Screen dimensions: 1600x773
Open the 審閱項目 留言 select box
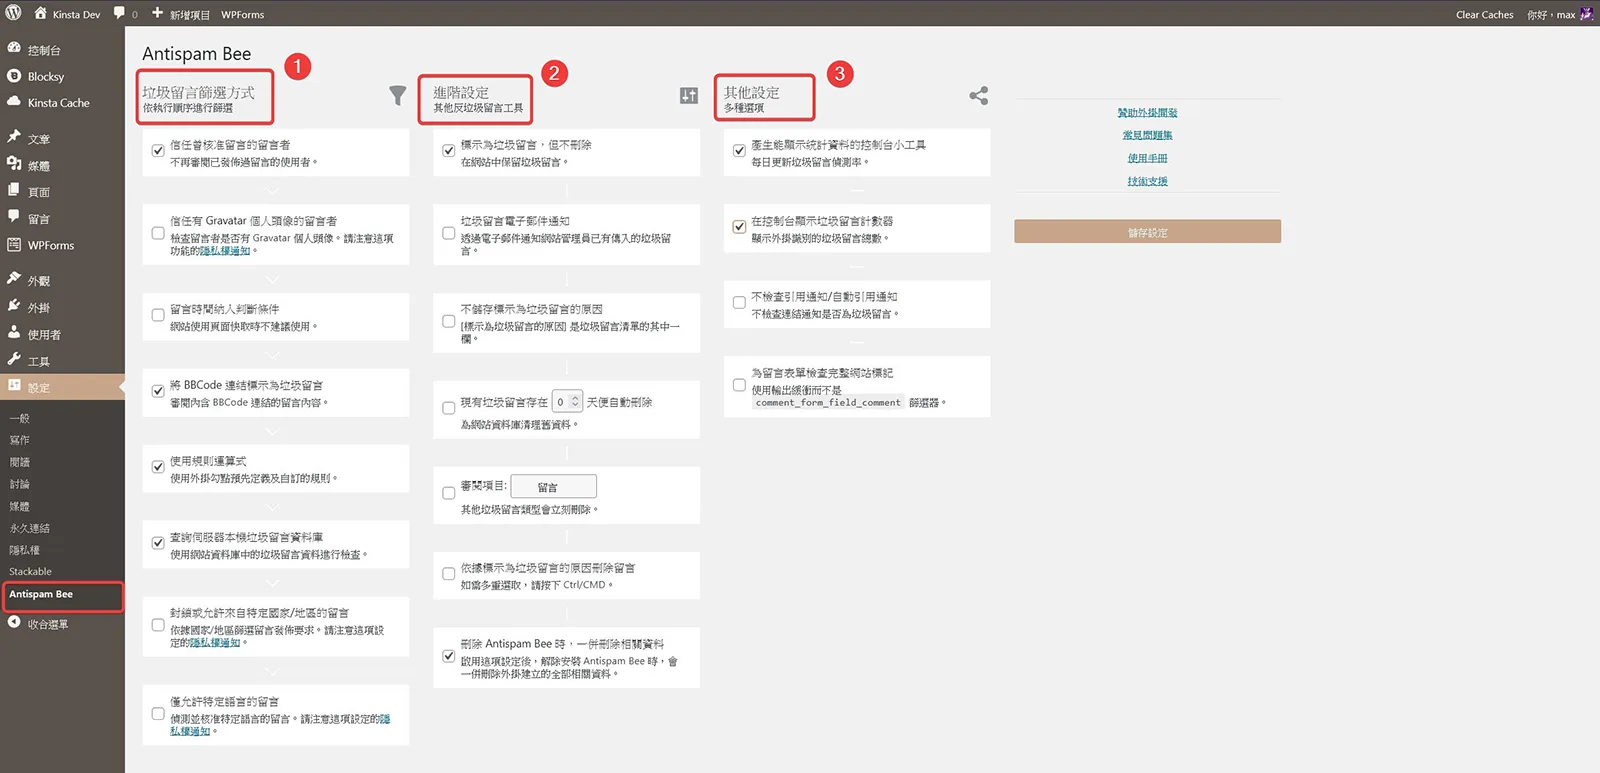553,487
